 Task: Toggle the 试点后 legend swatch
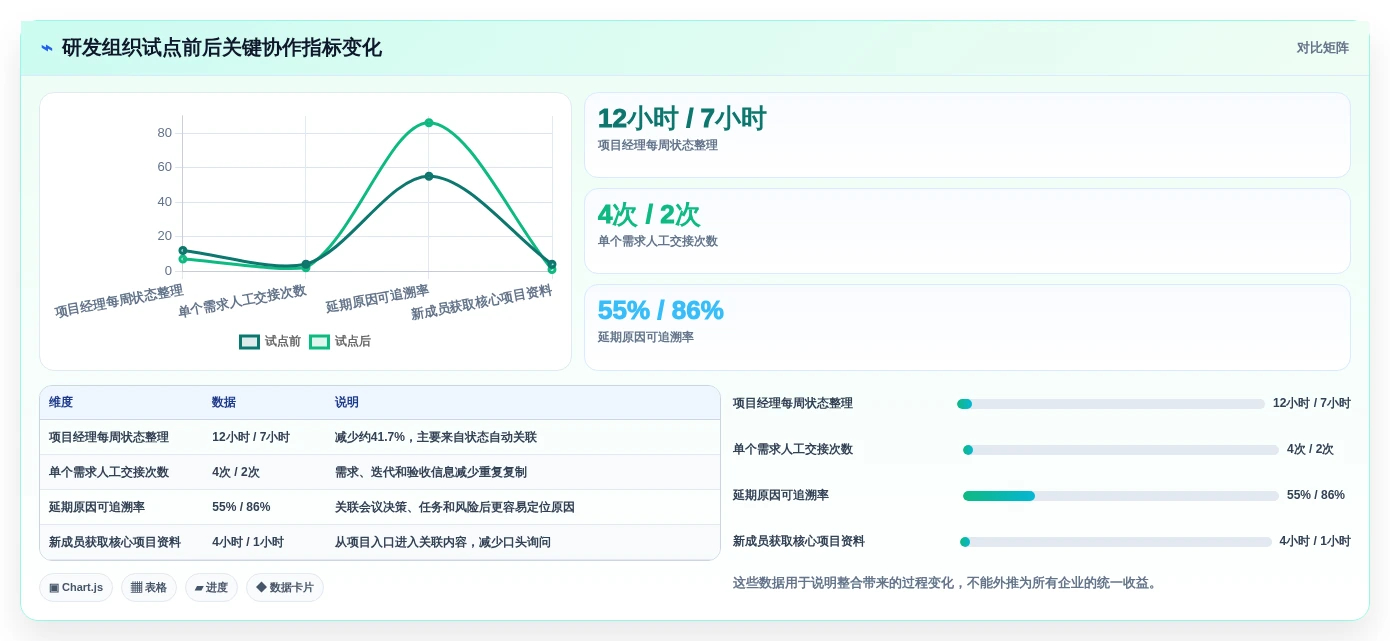(319, 342)
